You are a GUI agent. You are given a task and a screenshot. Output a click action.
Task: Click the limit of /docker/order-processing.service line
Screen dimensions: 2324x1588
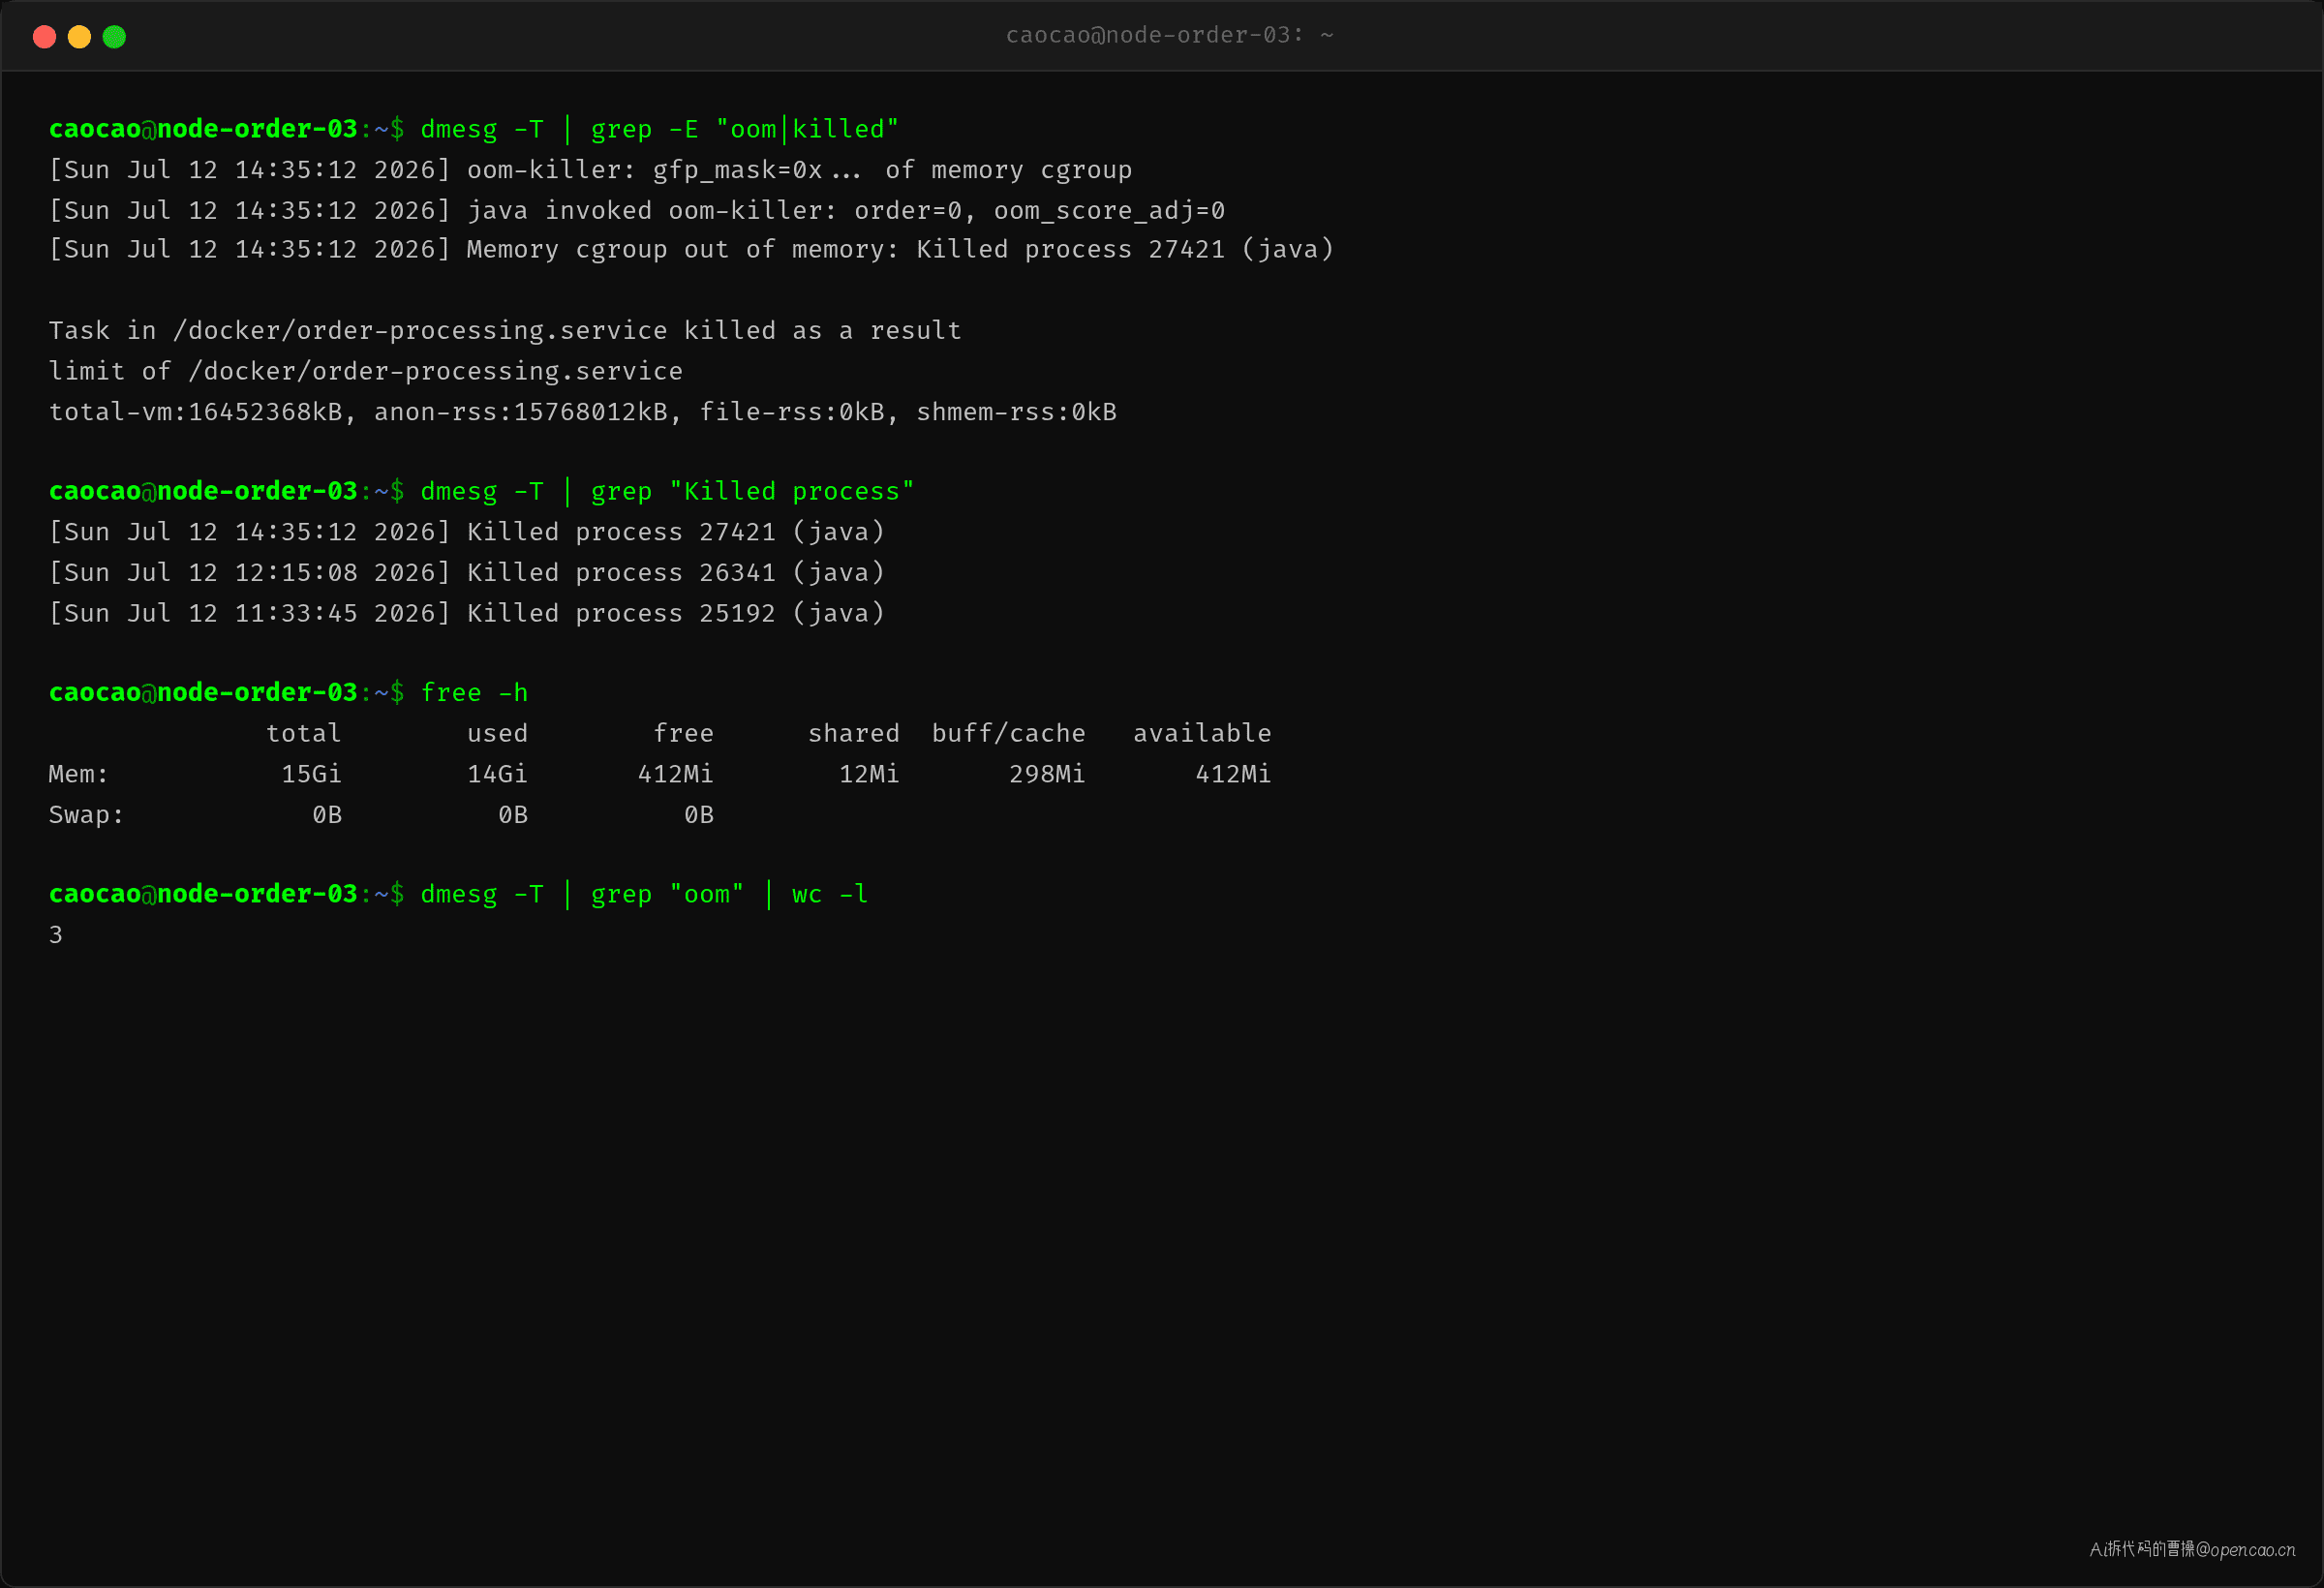(366, 371)
